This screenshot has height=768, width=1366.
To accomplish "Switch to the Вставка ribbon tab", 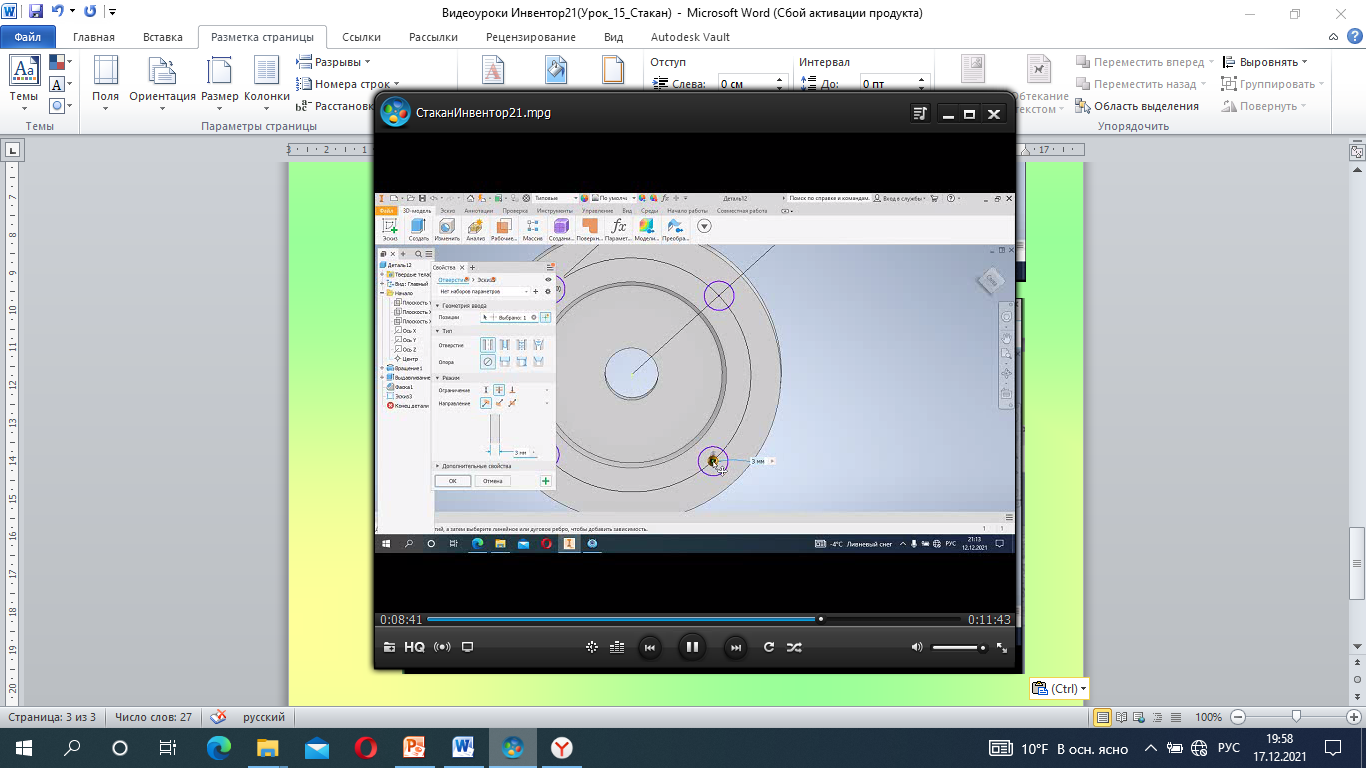I will coord(163,37).
